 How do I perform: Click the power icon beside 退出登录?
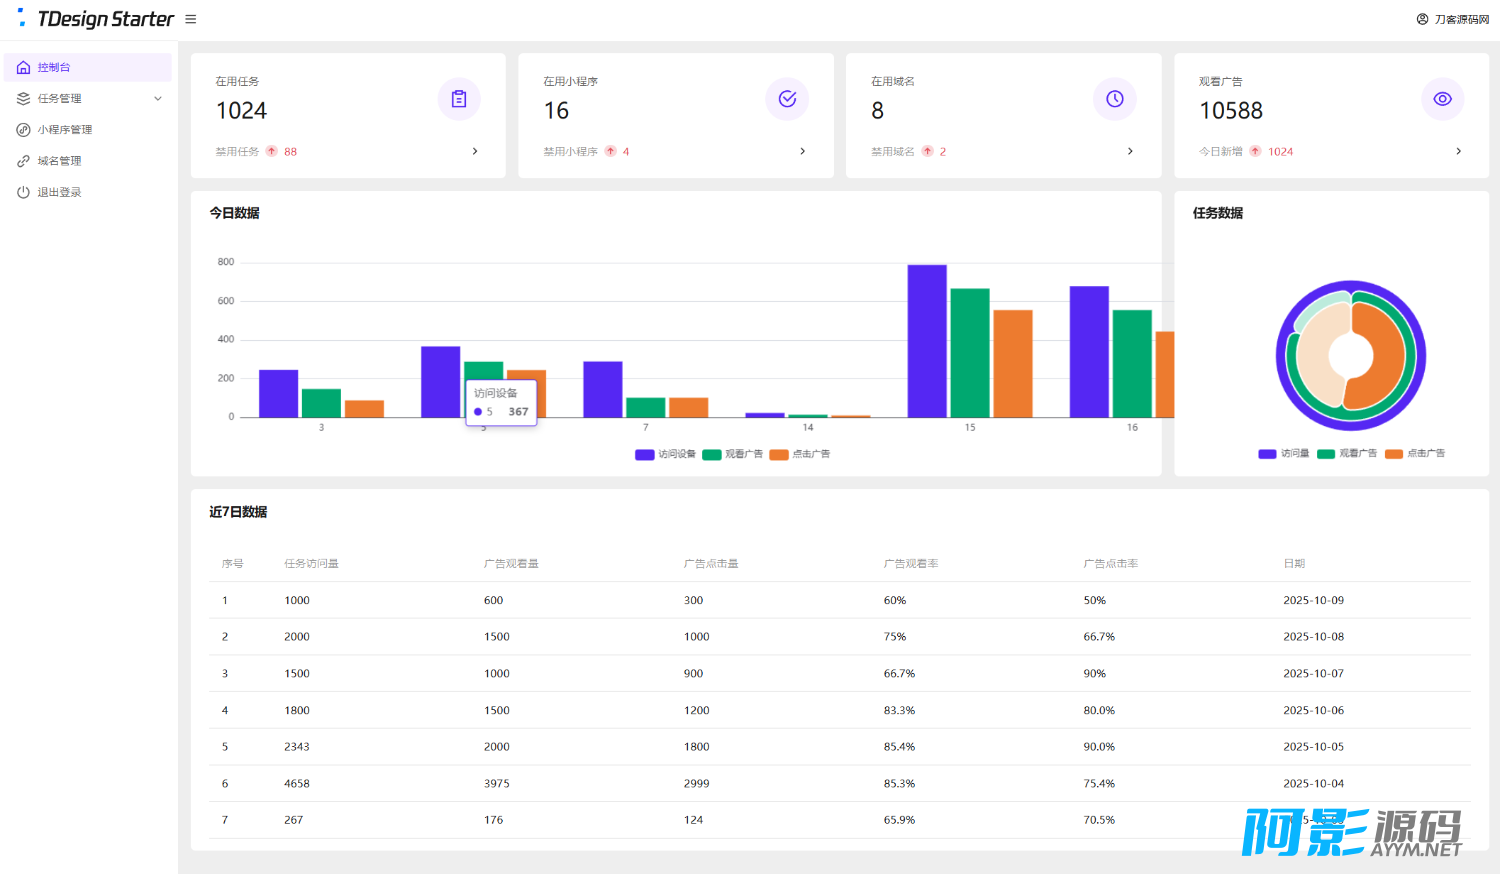click(x=23, y=192)
